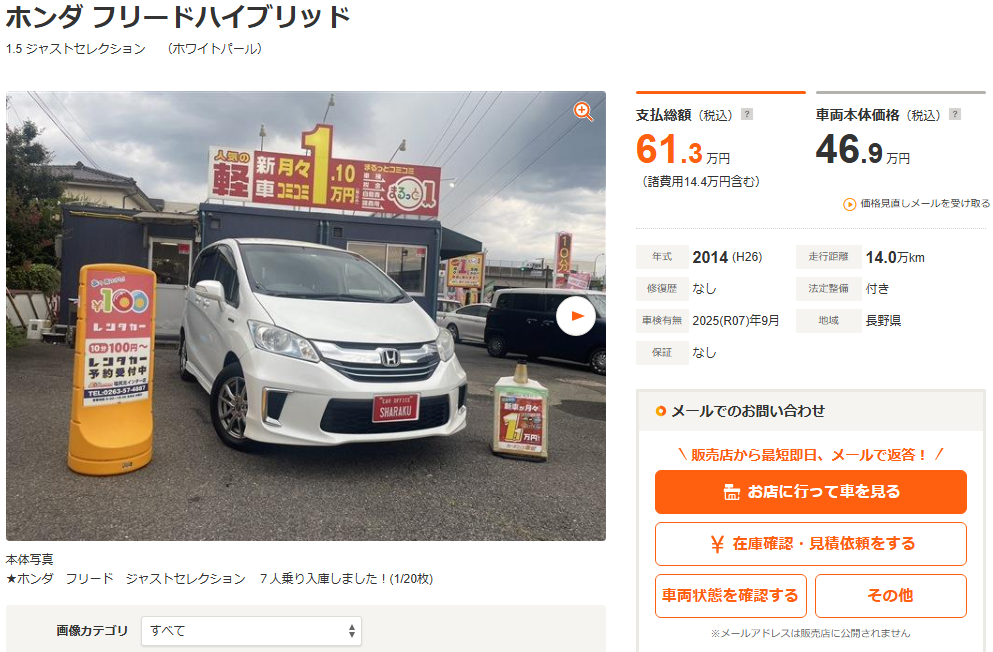This screenshot has width=993, height=652.
Task: Open help icon next to 支払総額
Action: click(747, 114)
